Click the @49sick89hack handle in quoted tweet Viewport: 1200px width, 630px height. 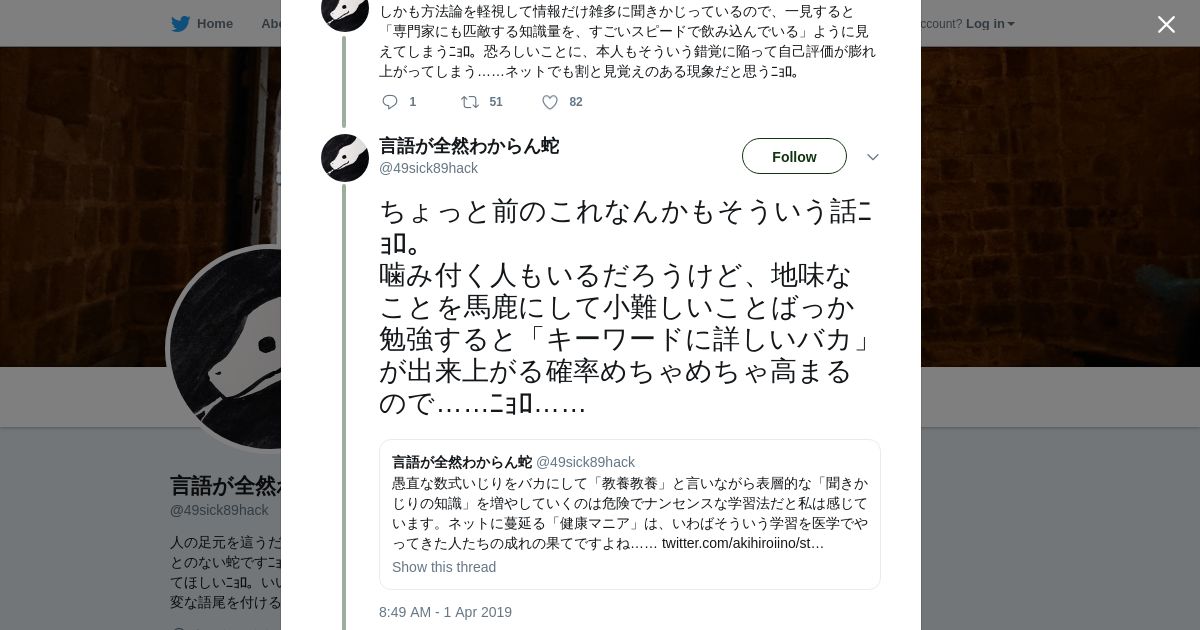coord(585,462)
